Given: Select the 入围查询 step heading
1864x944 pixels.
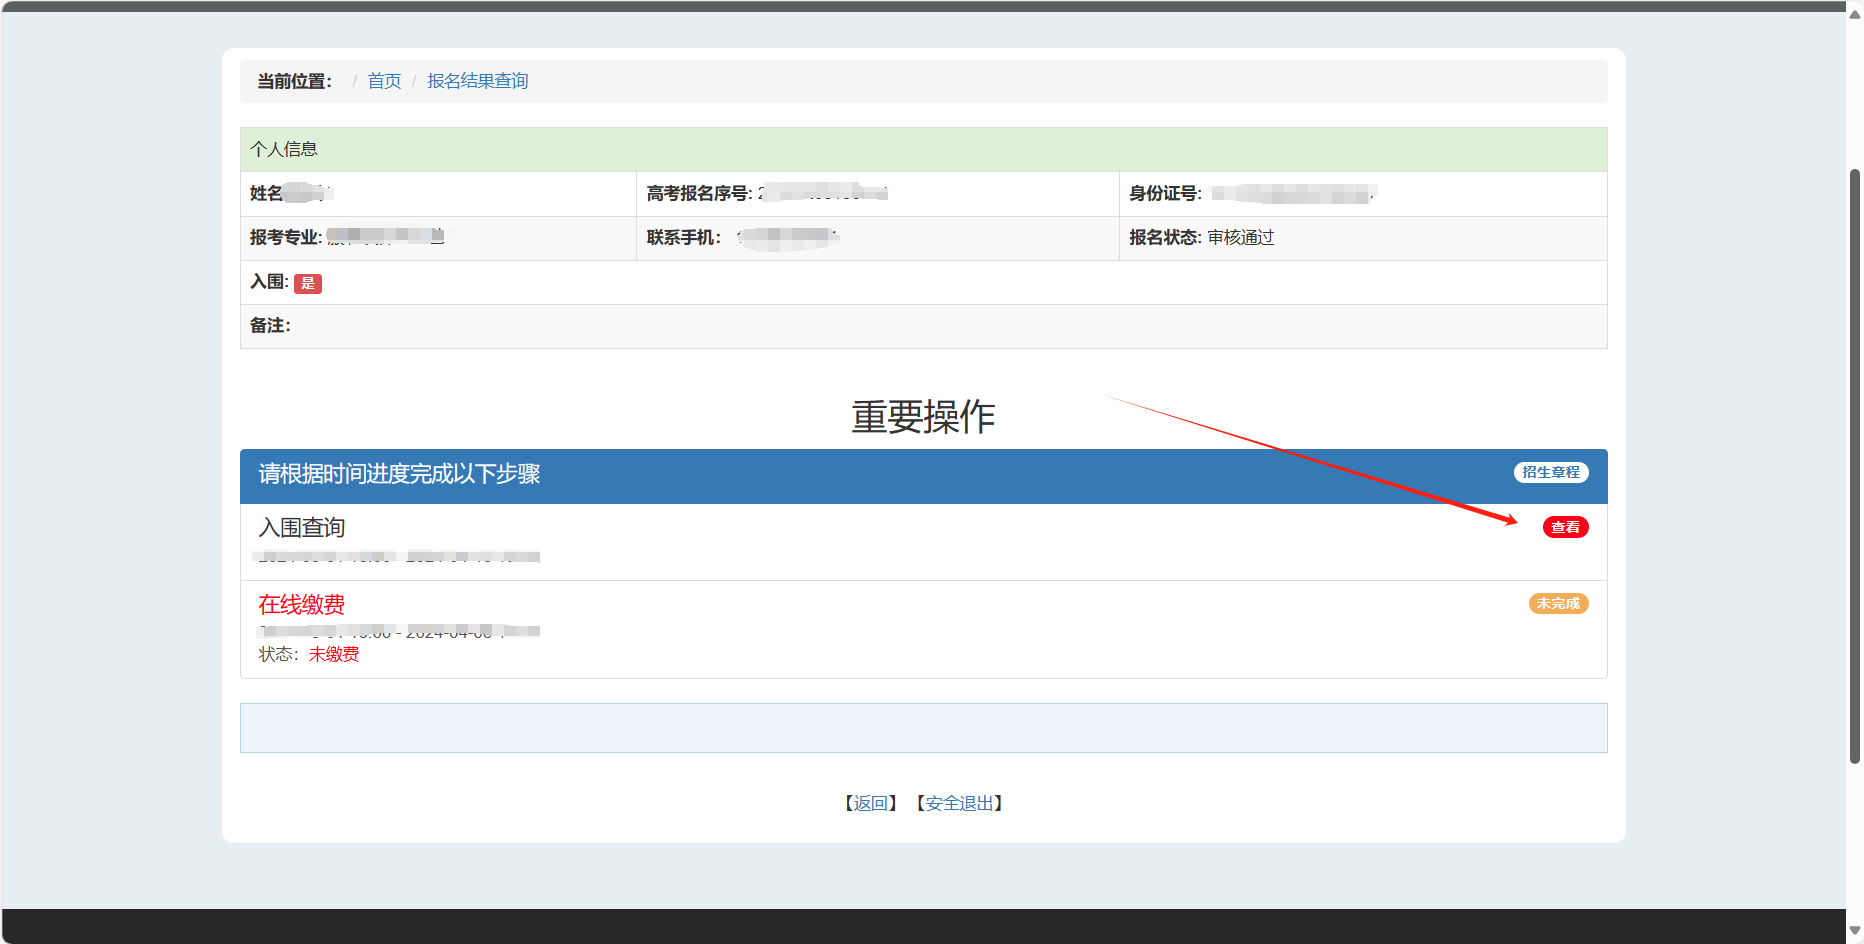Looking at the screenshot, I should 301,527.
